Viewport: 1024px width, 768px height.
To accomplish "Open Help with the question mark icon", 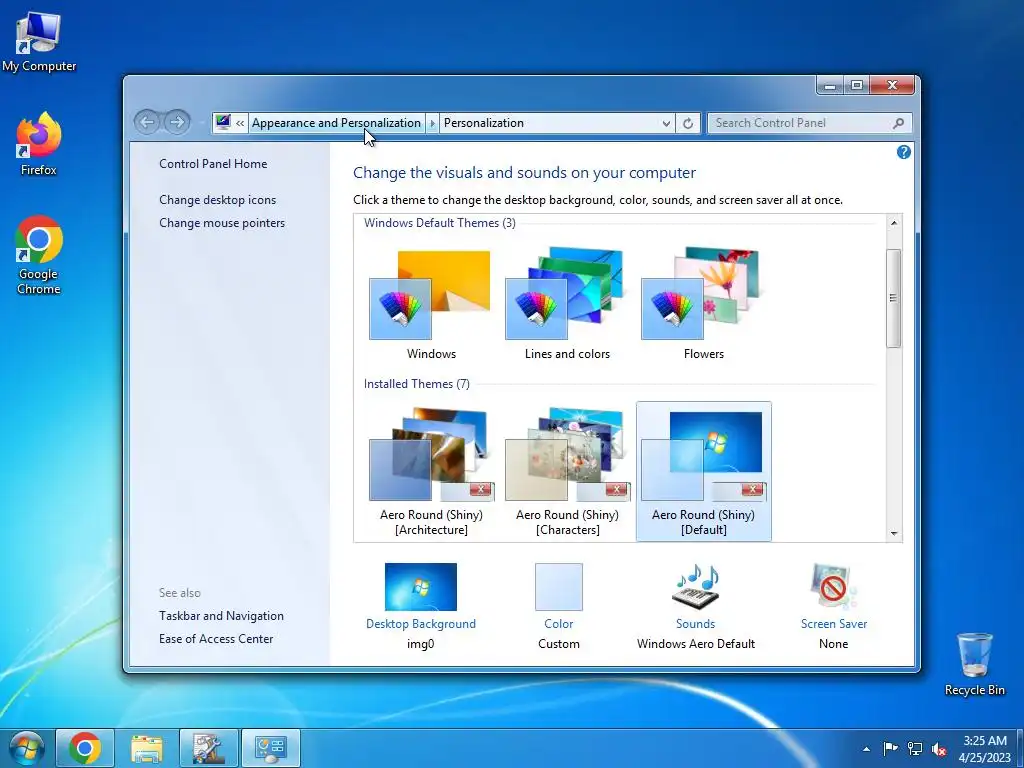I will tap(903, 152).
